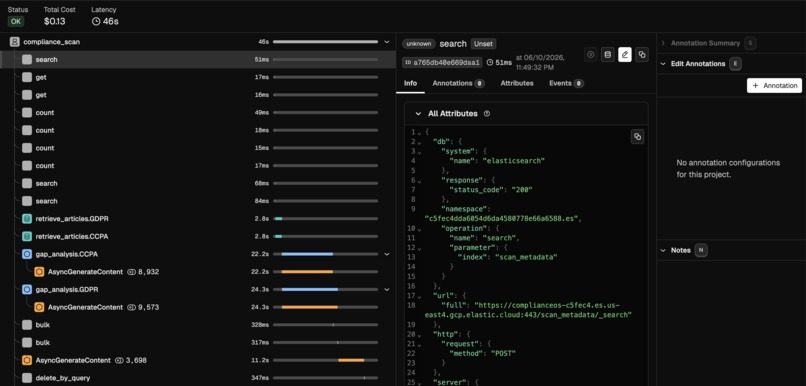Click the token icon beside 8,932
Screen dimensions: 806x386
(x=131, y=272)
